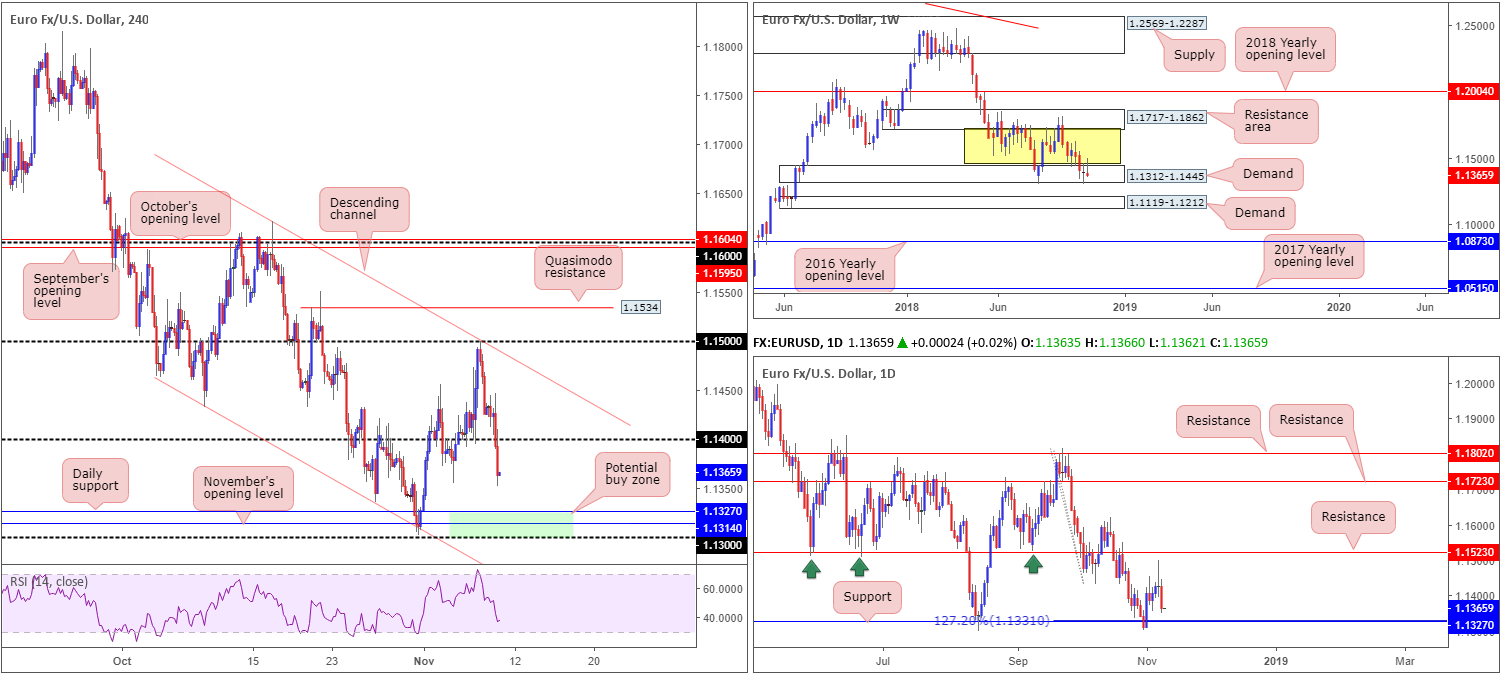Select the 1.1312-1.1445 demand zone label

tap(1166, 176)
